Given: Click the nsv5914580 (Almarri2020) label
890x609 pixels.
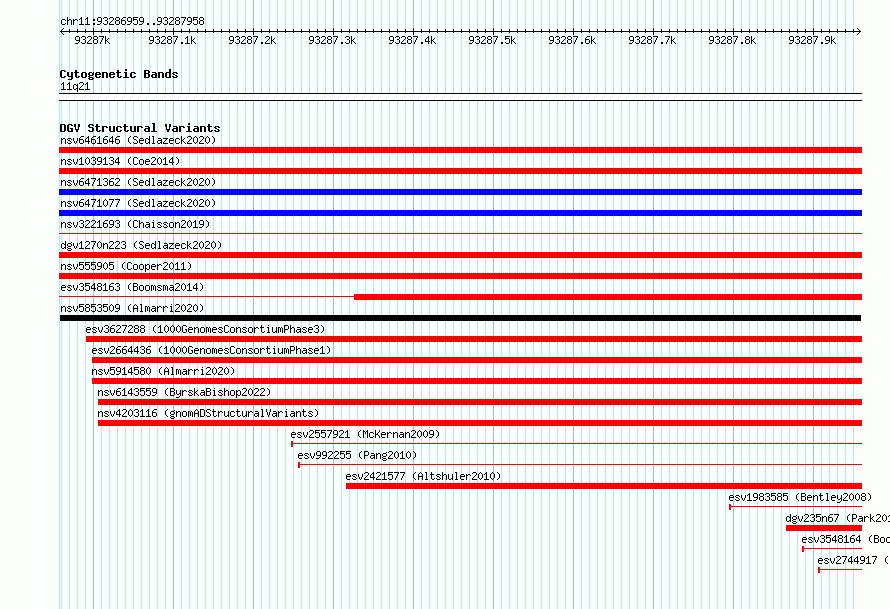Looking at the screenshot, I should click(x=163, y=371).
